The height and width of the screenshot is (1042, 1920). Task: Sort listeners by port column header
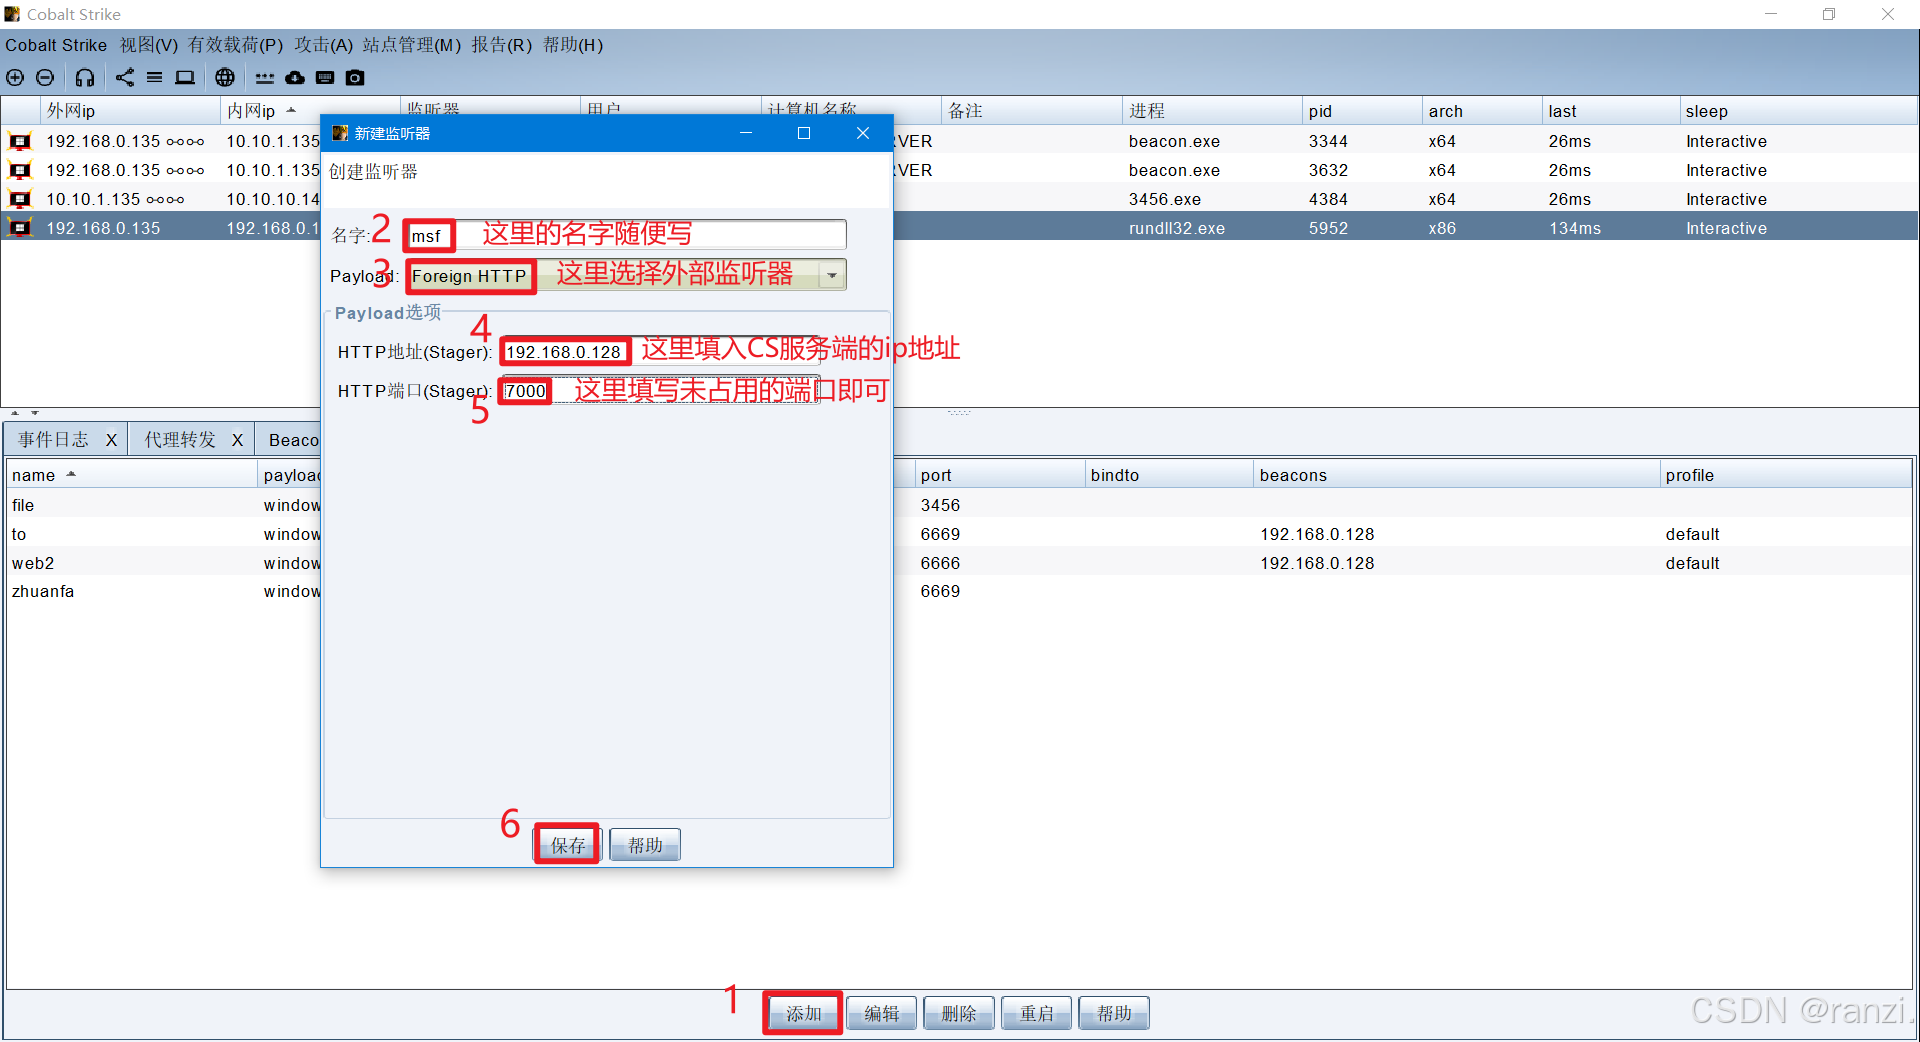coord(999,474)
